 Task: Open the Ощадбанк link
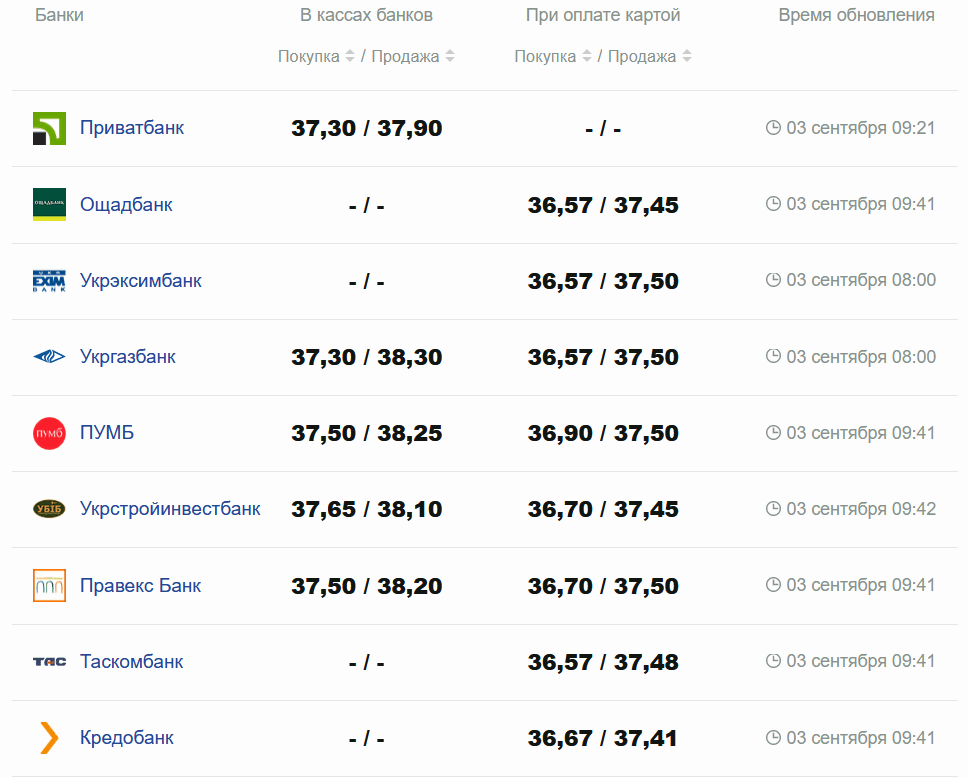pos(126,205)
